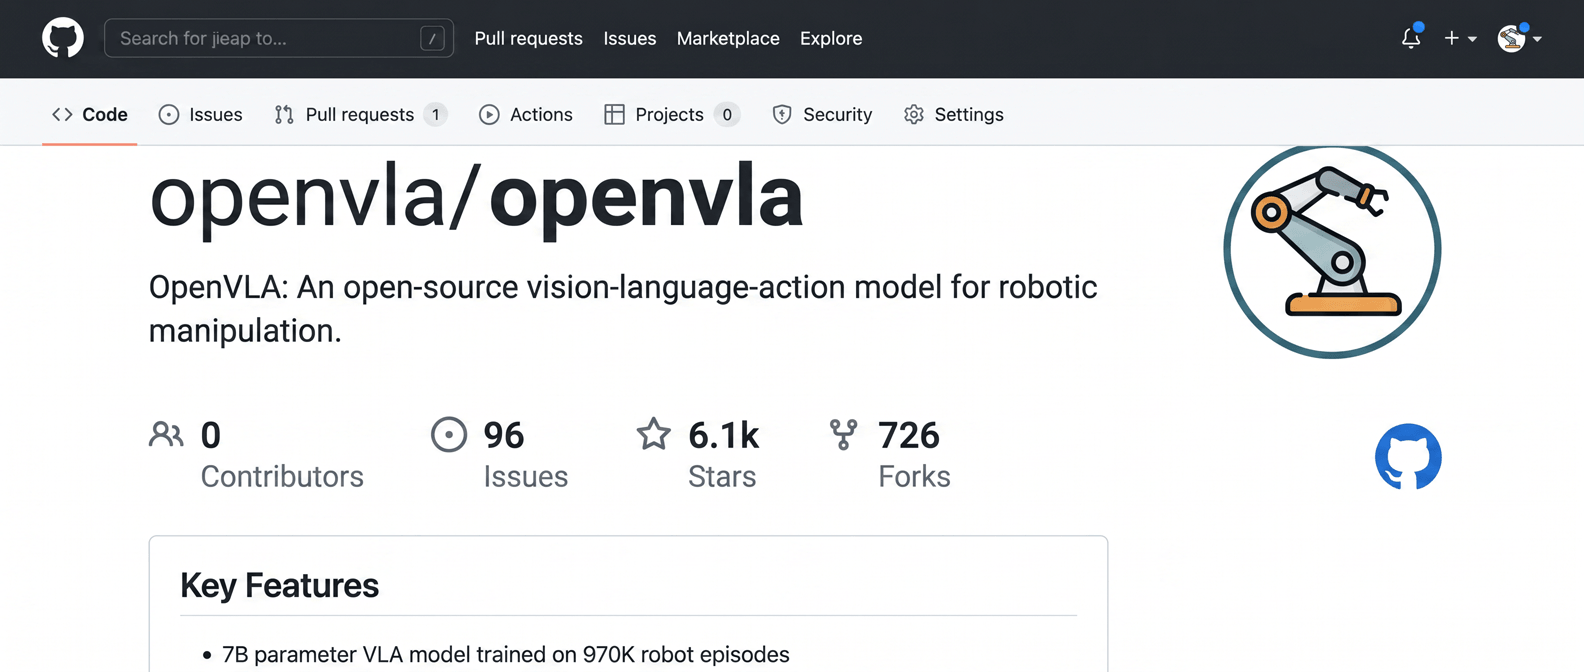The image size is (1584, 672).
Task: Click the blue GitHub octocat logo
Action: click(1408, 457)
